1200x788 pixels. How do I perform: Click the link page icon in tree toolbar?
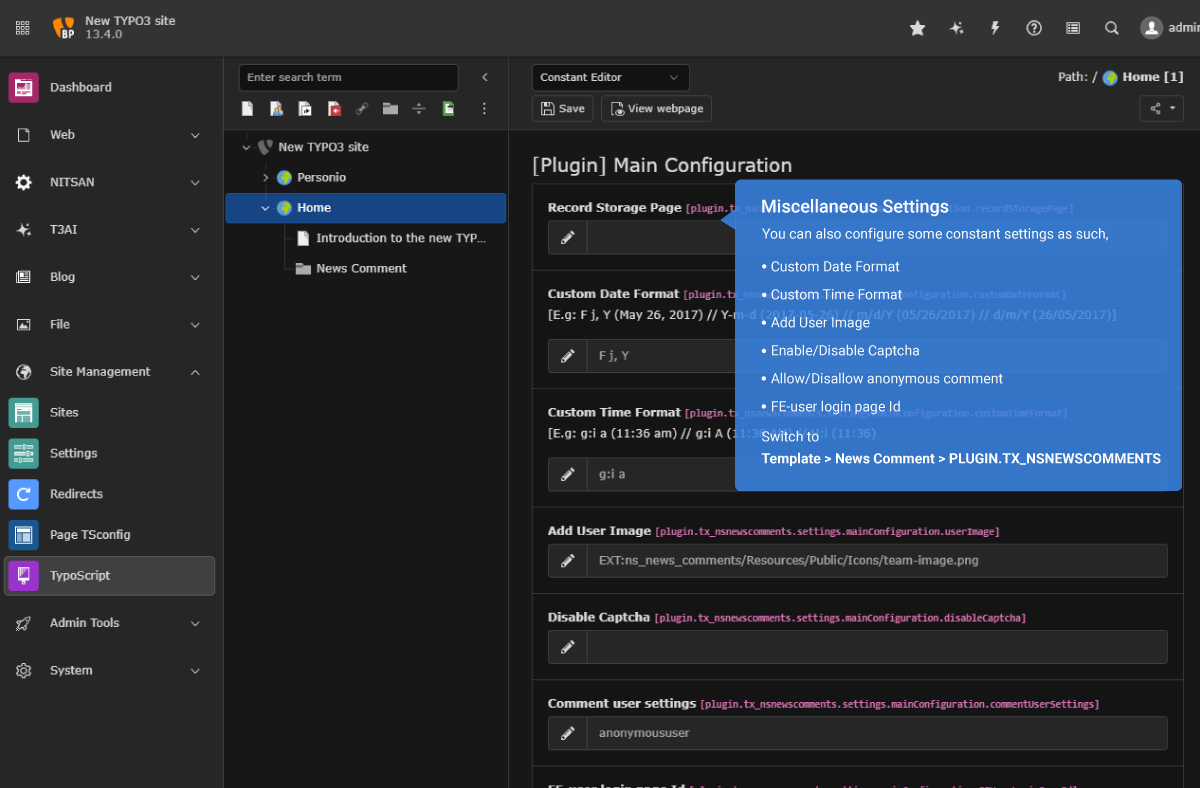[362, 108]
